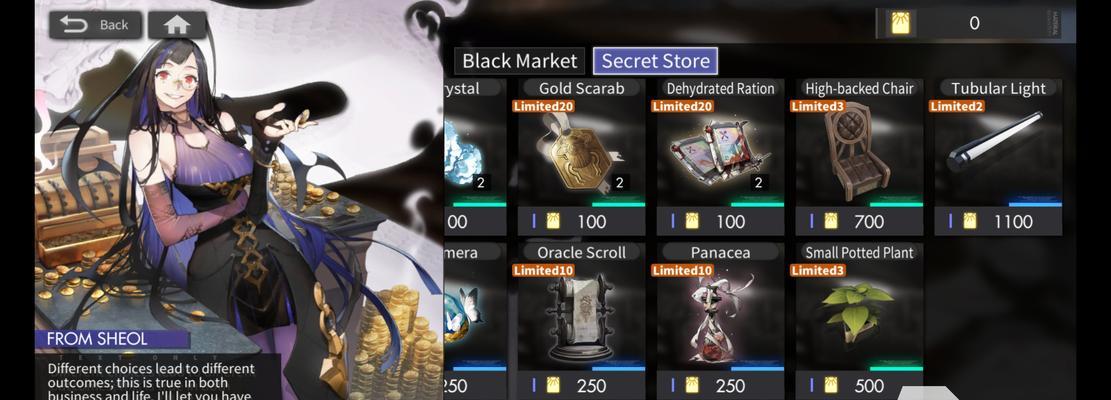Tap the From Sheol dialogue text
Image resolution: width=1111 pixels, height=400 pixels.
click(x=150, y=381)
